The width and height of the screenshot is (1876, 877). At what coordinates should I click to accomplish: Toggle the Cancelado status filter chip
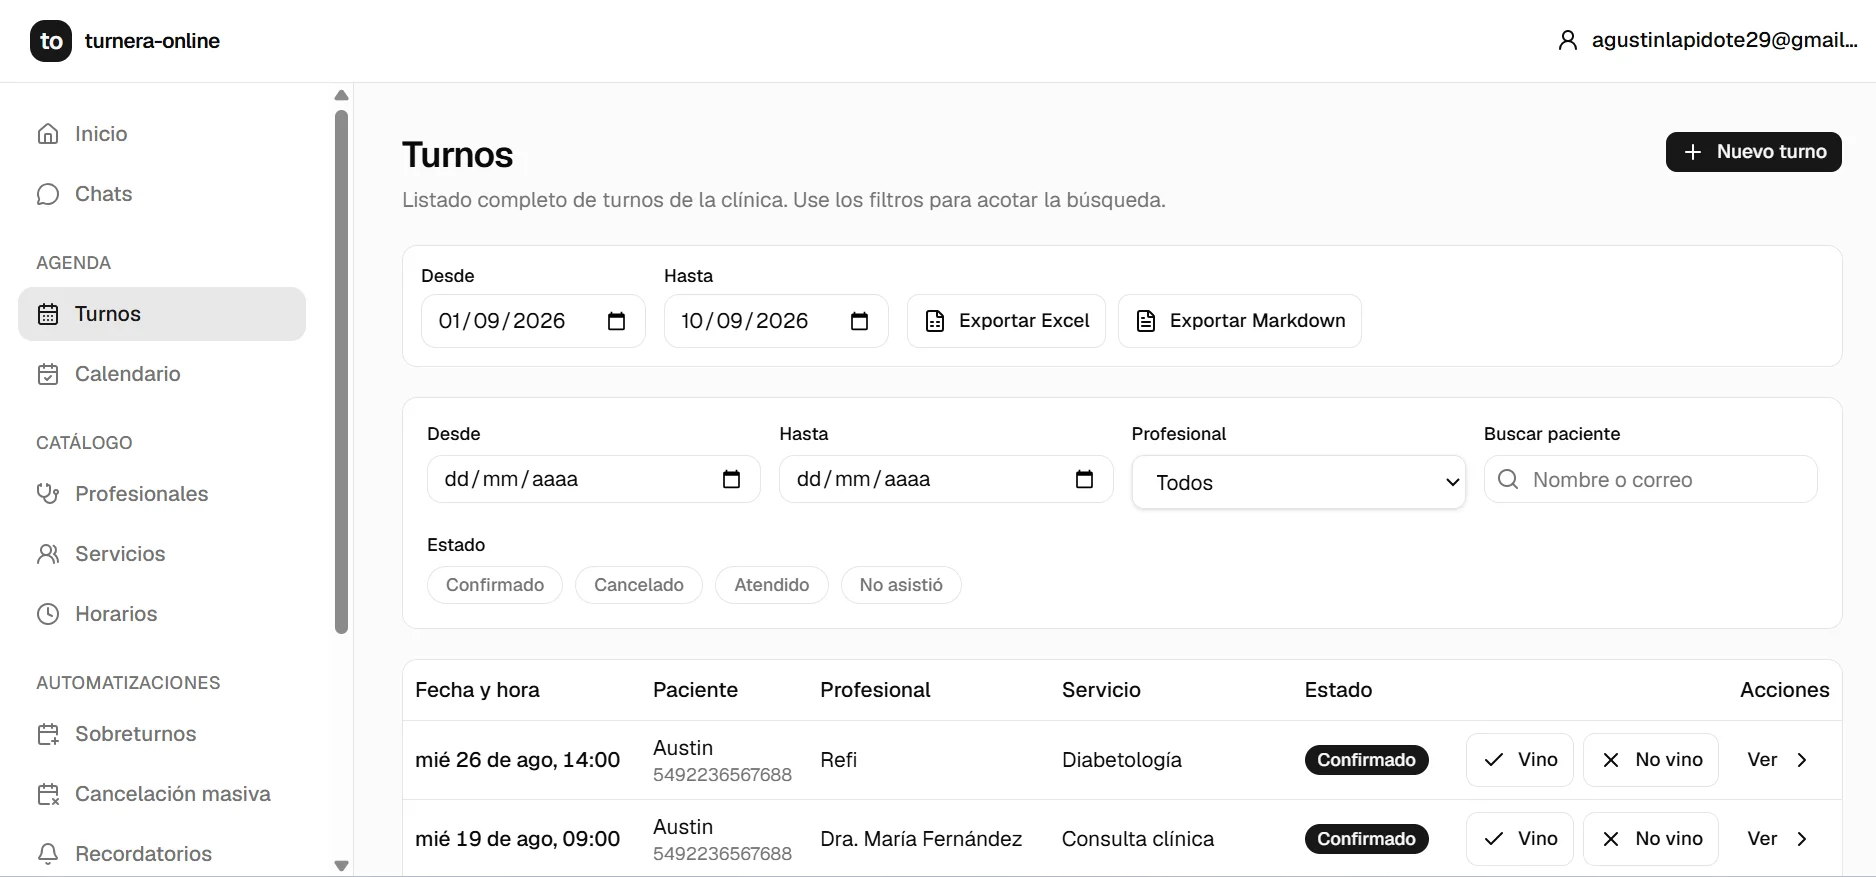tap(639, 585)
